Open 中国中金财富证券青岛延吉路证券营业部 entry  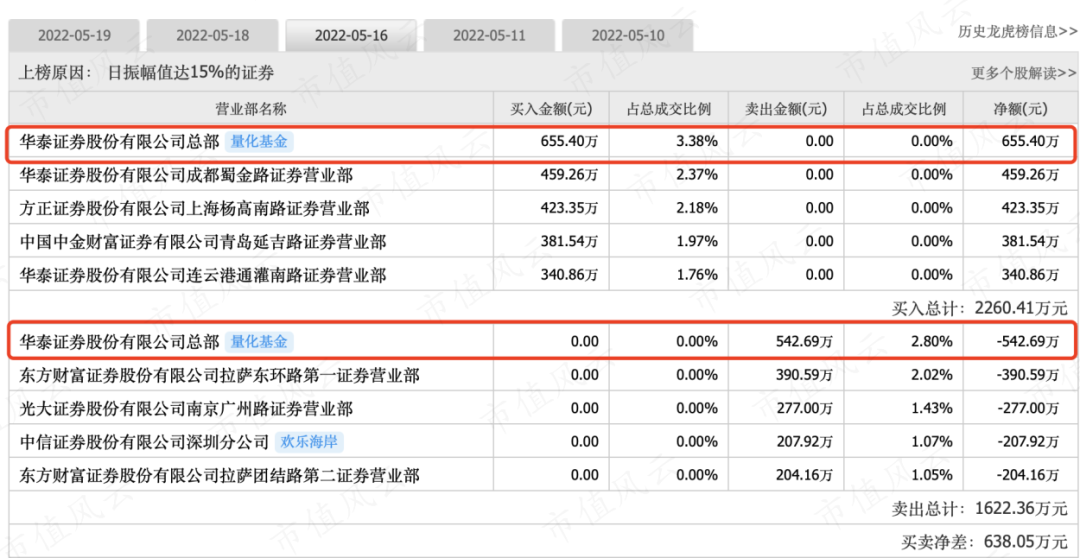[x=203, y=242]
